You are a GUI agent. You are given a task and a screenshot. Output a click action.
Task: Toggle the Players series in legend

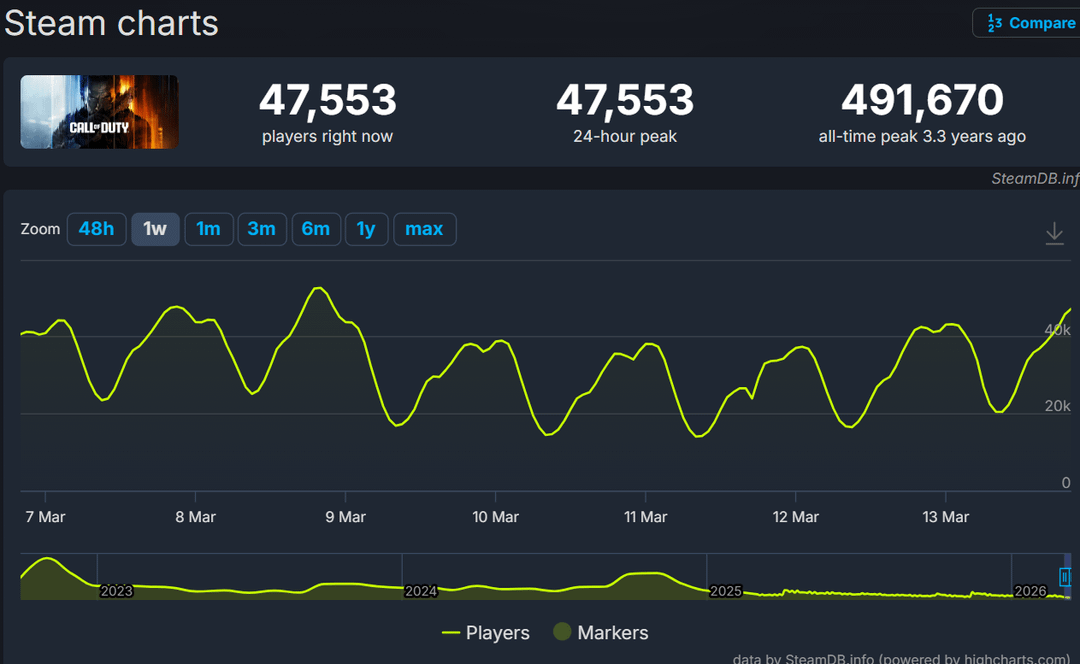click(486, 633)
